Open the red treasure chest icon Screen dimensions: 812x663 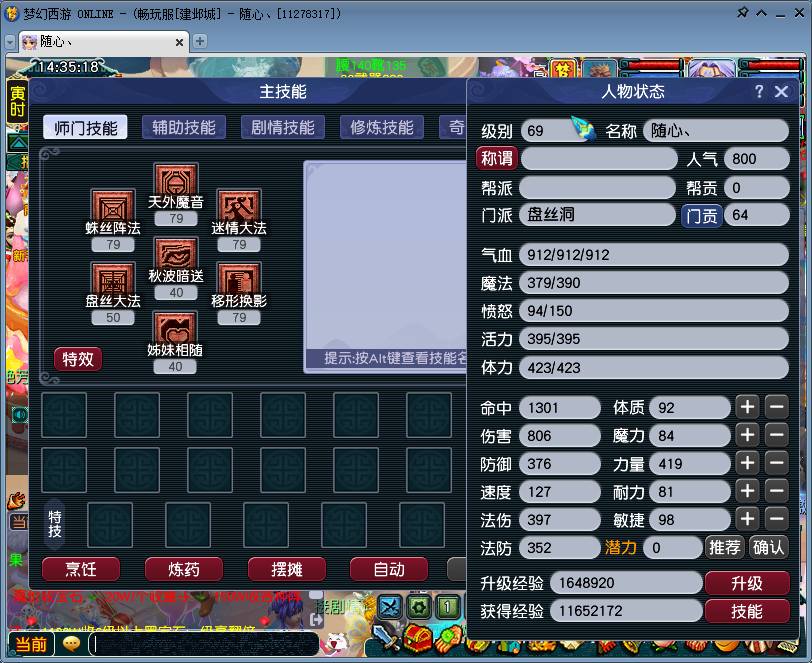[x=417, y=638]
